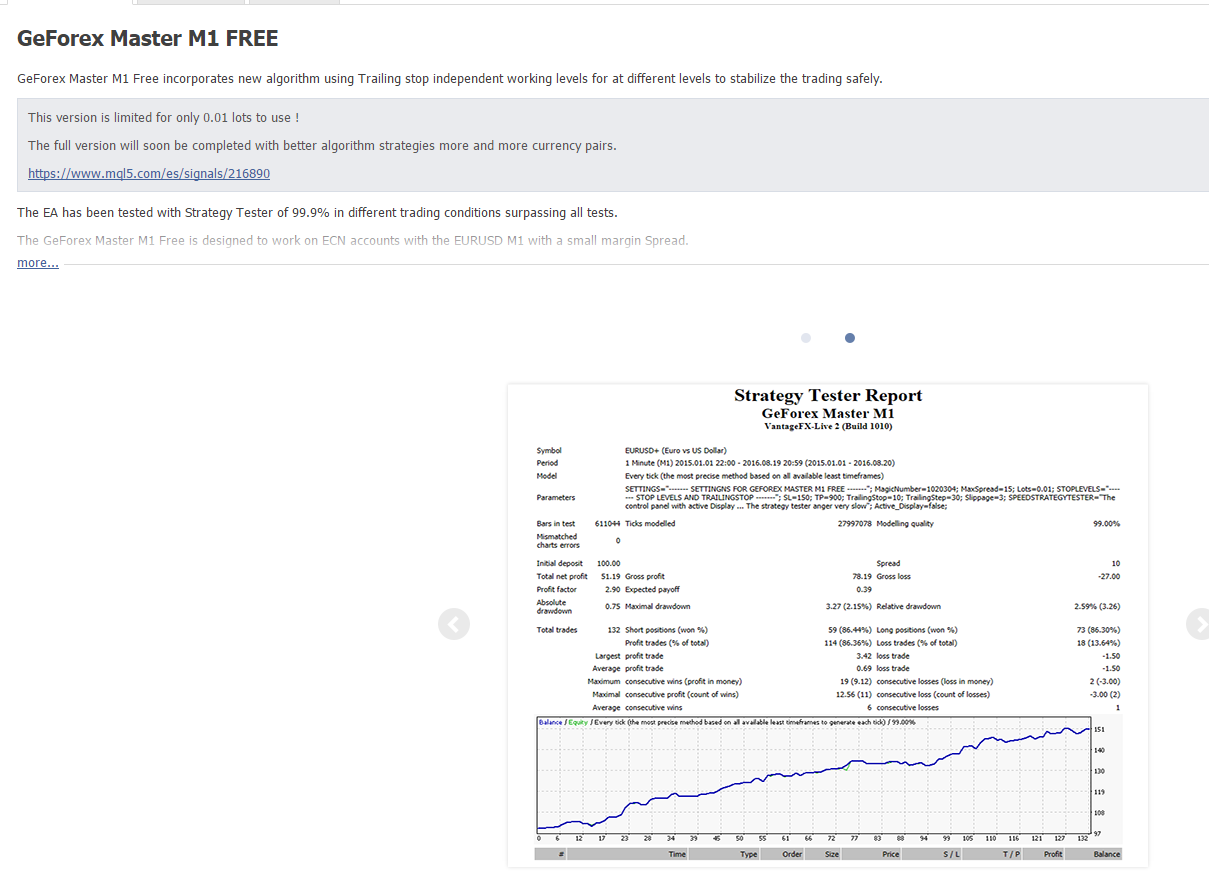The height and width of the screenshot is (889, 1209).
Task: Select the second active carousel dot
Action: coord(850,338)
